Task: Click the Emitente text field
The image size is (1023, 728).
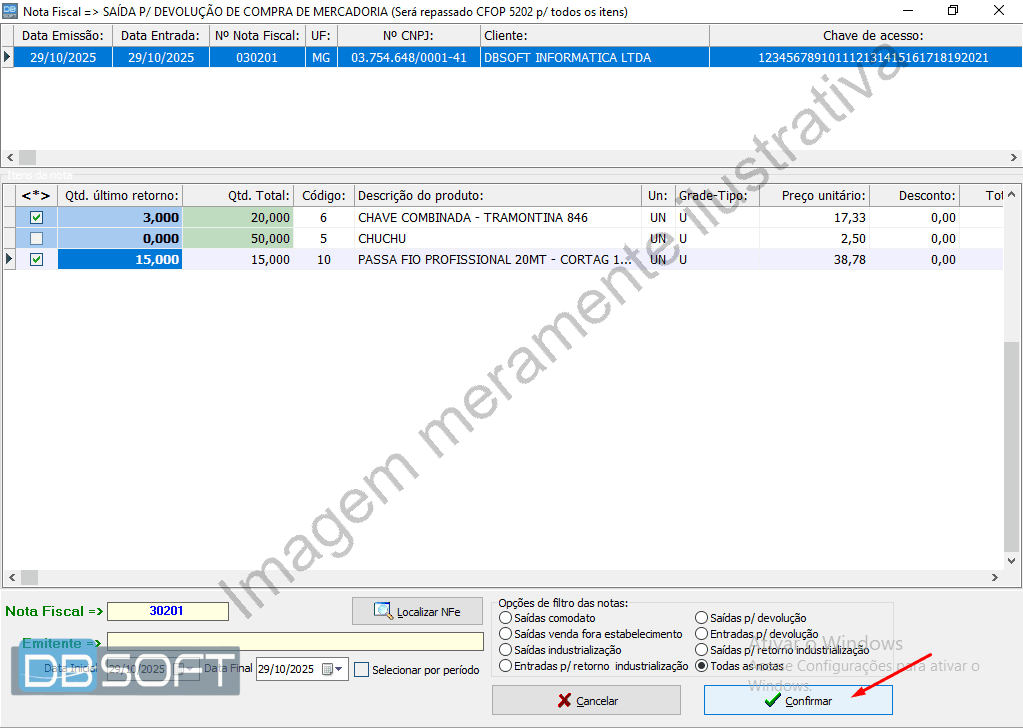Action: click(295, 641)
